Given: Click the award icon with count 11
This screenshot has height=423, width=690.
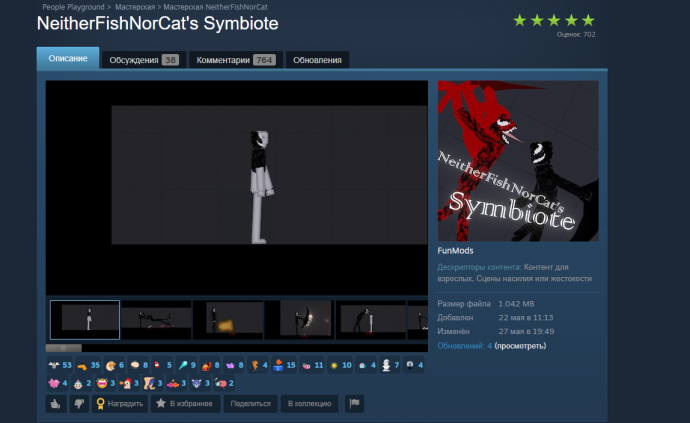Looking at the screenshot, I should click(307, 366).
